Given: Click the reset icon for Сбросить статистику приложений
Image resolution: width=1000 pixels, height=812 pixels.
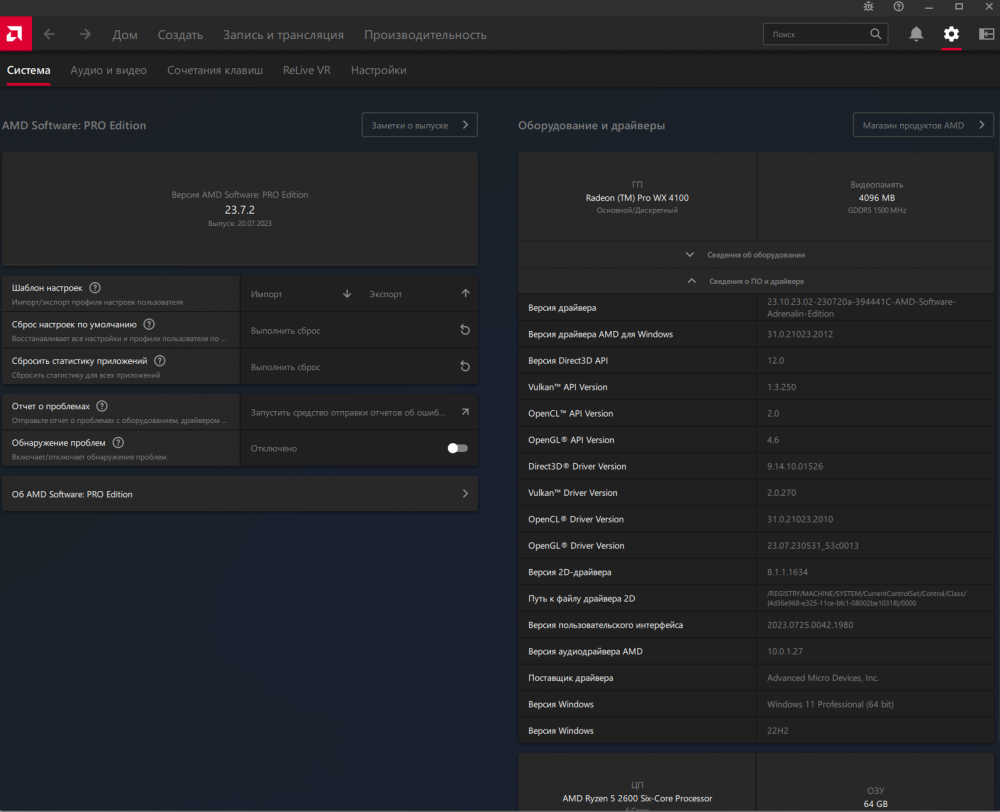Looking at the screenshot, I should (x=465, y=366).
